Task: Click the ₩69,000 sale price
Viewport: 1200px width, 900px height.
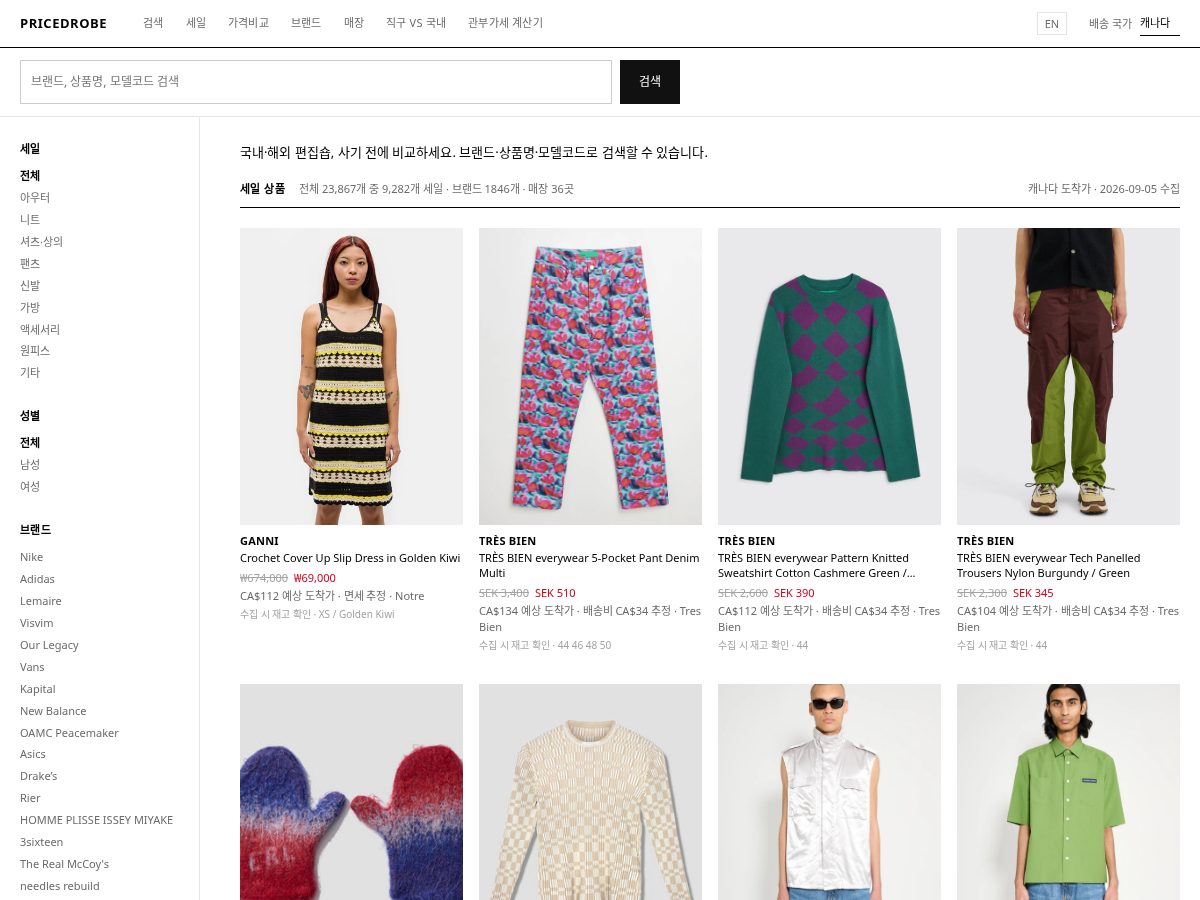Action: pyautogui.click(x=315, y=578)
